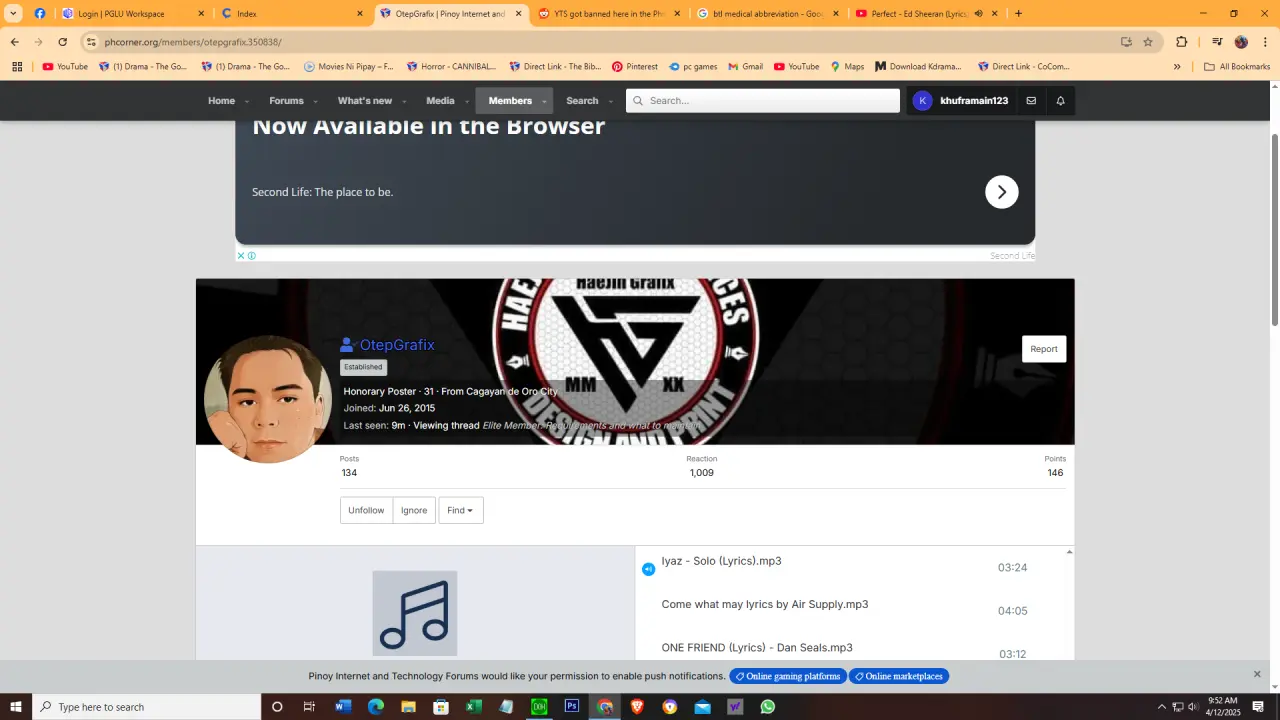
Task: Click the install app icon in address bar
Action: (1126, 42)
